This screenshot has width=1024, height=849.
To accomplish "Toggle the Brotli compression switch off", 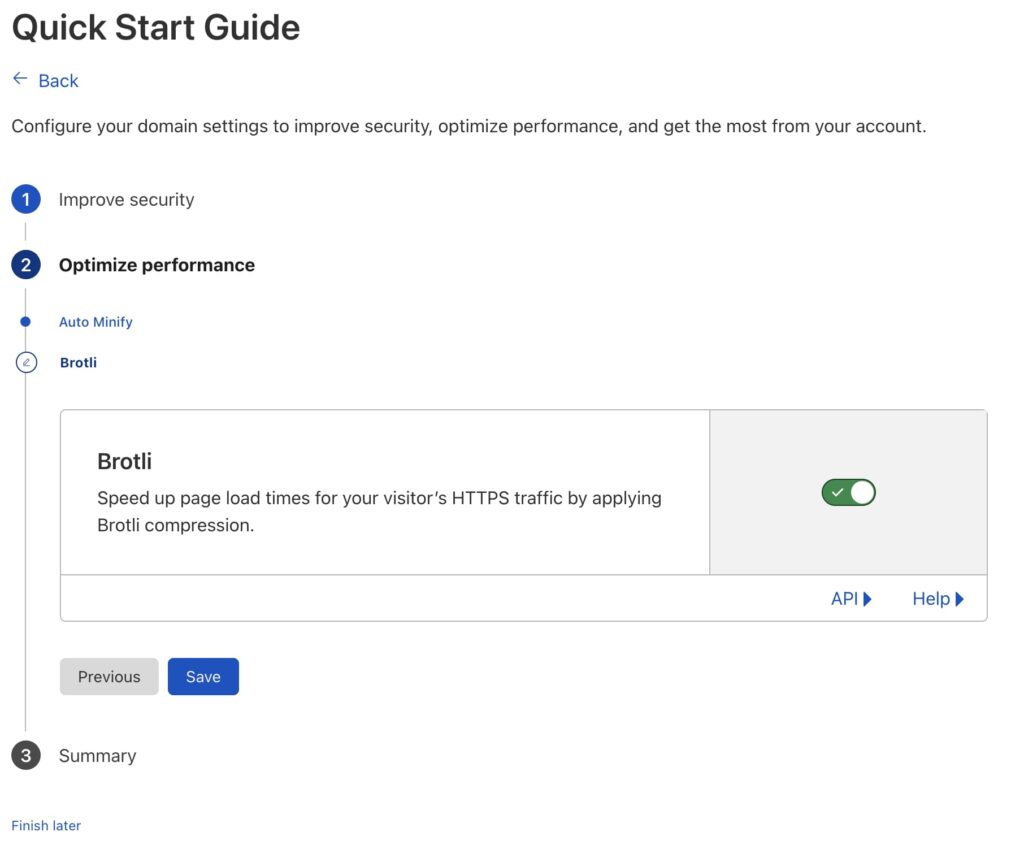I will pos(848,492).
